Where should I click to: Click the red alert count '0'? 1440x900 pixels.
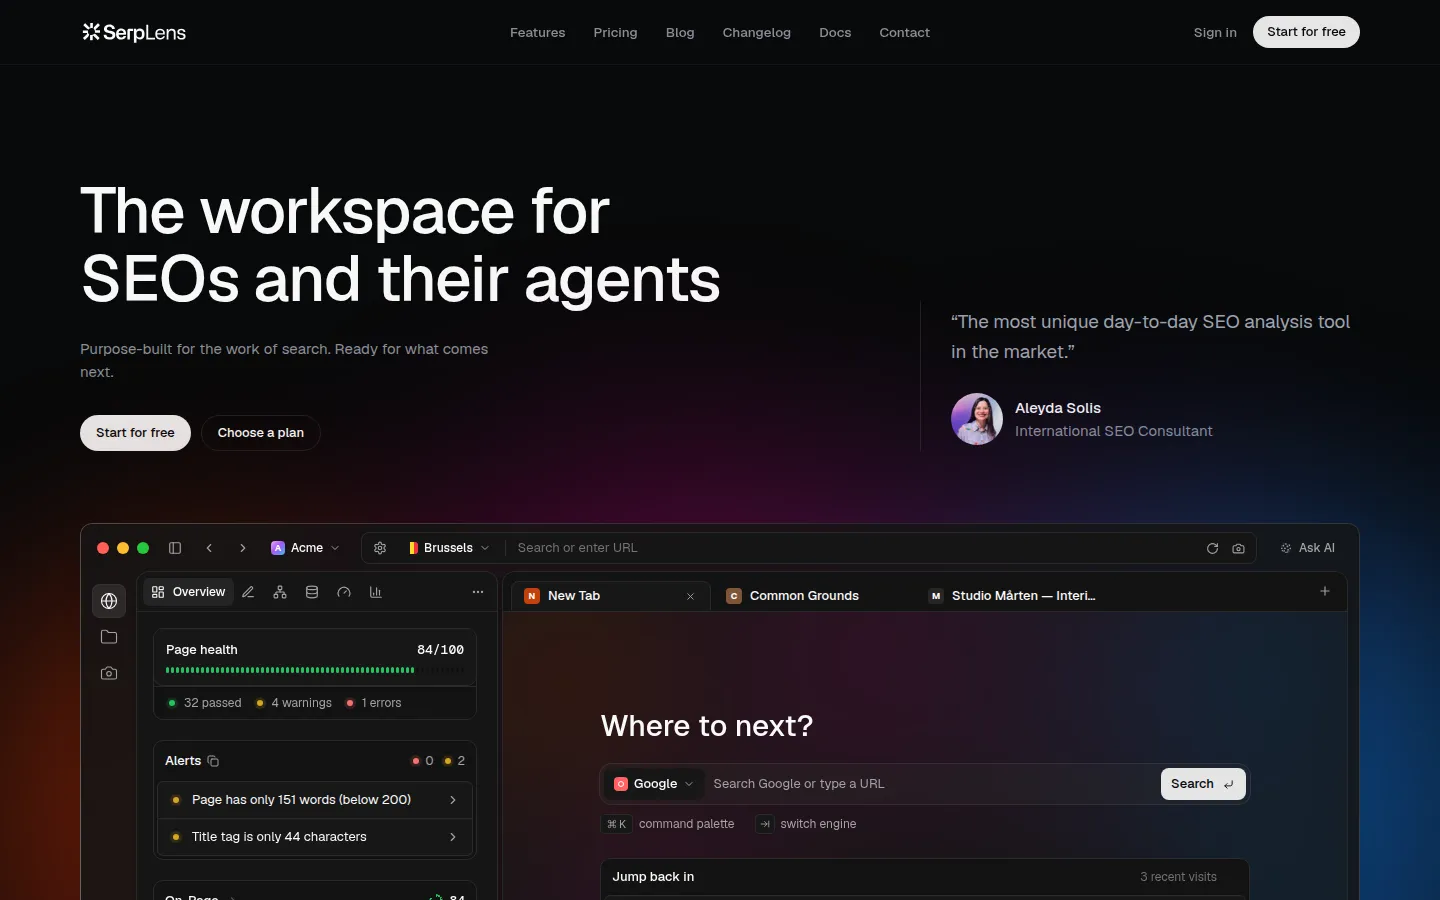[x=423, y=761]
